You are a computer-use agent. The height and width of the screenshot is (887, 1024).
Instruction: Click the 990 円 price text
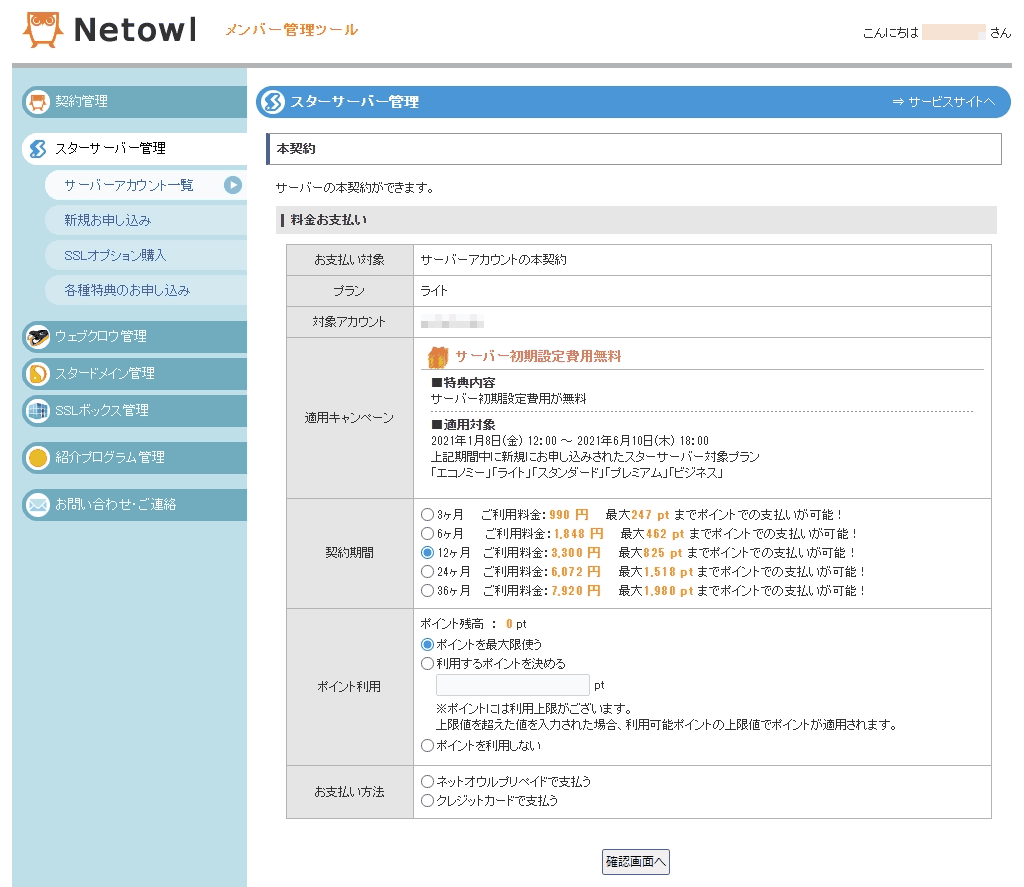pyautogui.click(x=568, y=515)
